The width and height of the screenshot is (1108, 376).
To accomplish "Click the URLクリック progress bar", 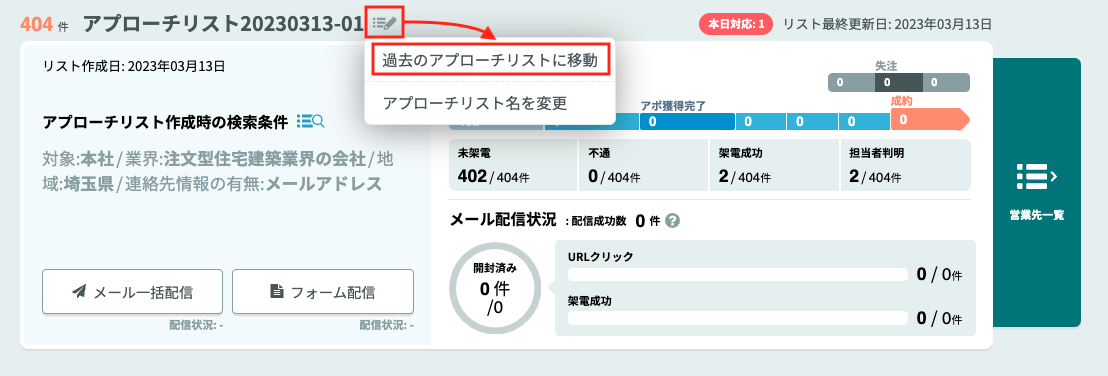I will [737, 274].
